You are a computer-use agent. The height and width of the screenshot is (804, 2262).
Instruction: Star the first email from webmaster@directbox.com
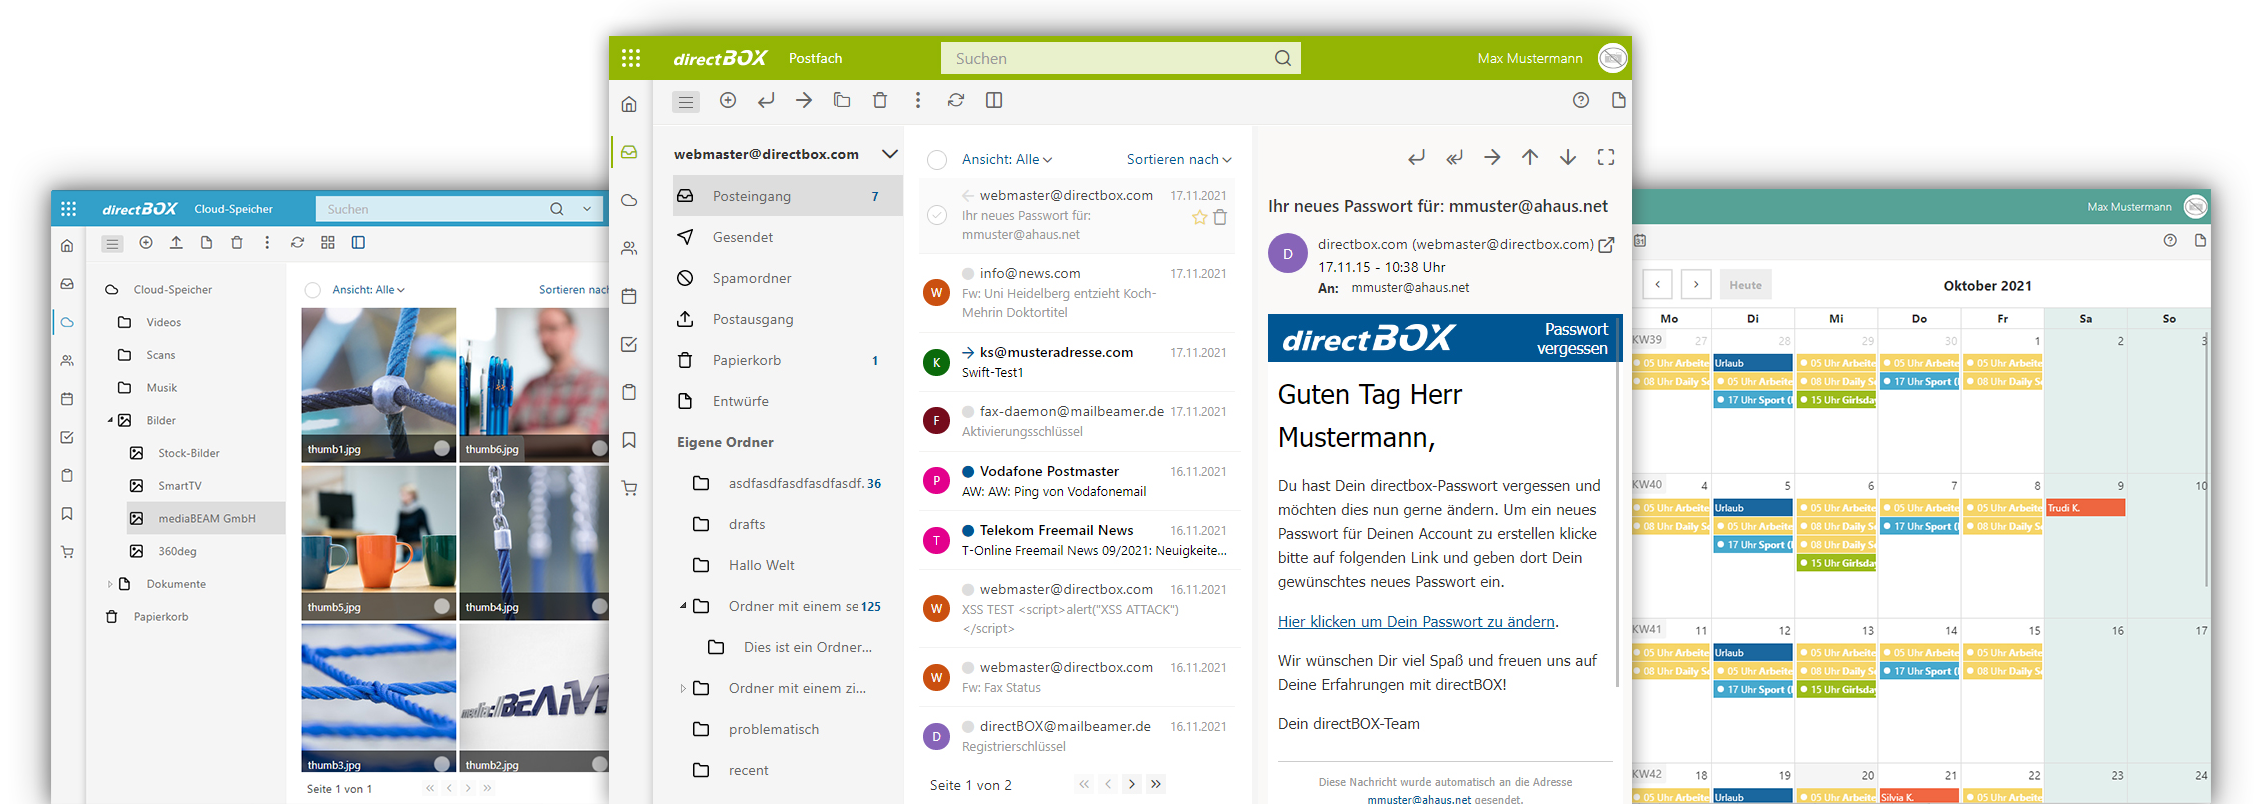[x=1199, y=217]
